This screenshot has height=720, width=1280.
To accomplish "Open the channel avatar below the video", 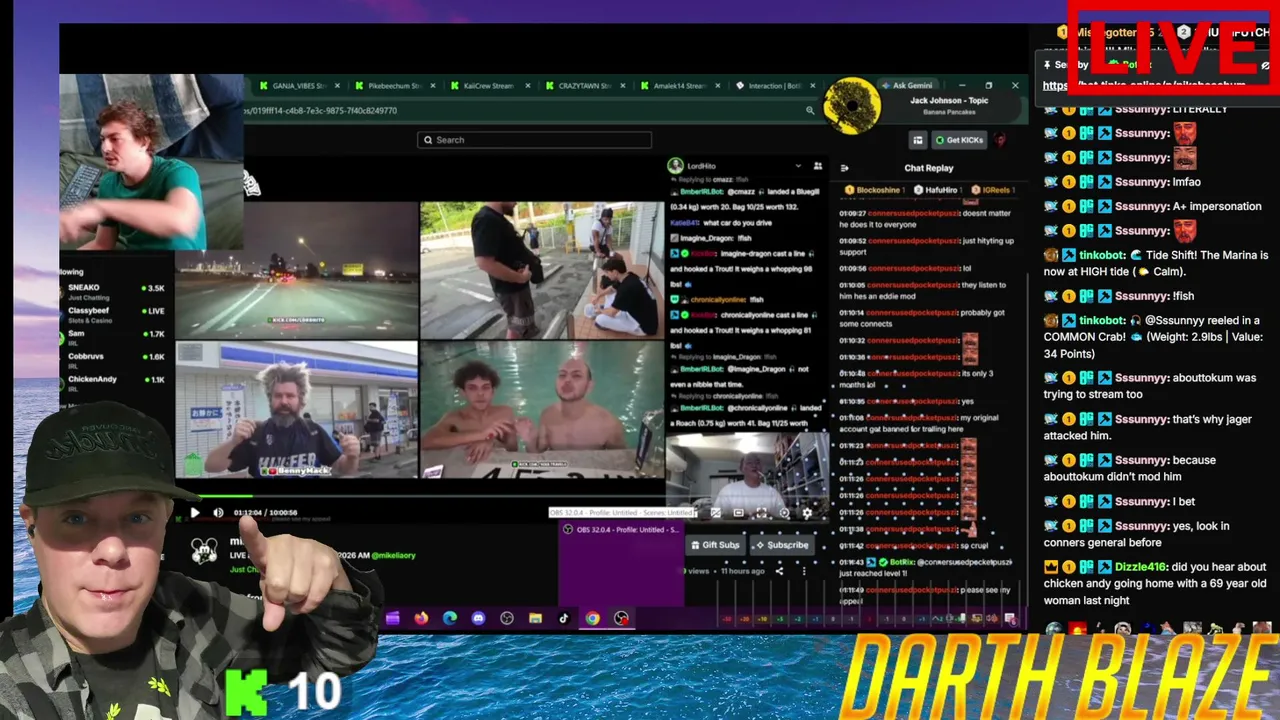I will [x=204, y=551].
